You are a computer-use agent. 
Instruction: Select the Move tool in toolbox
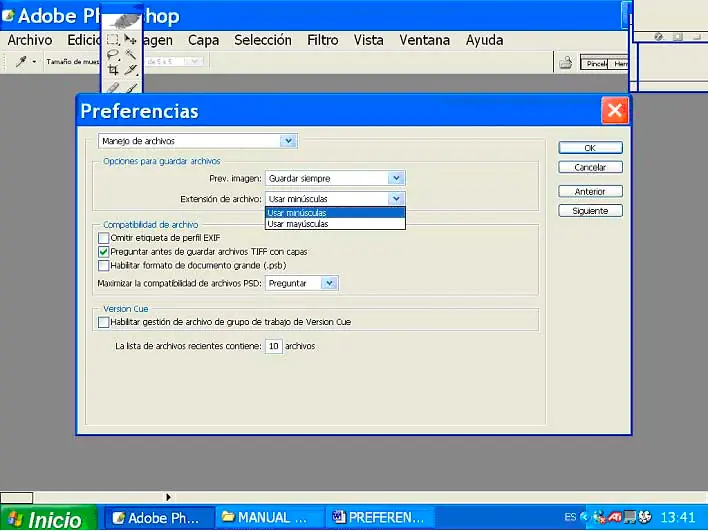click(130, 39)
